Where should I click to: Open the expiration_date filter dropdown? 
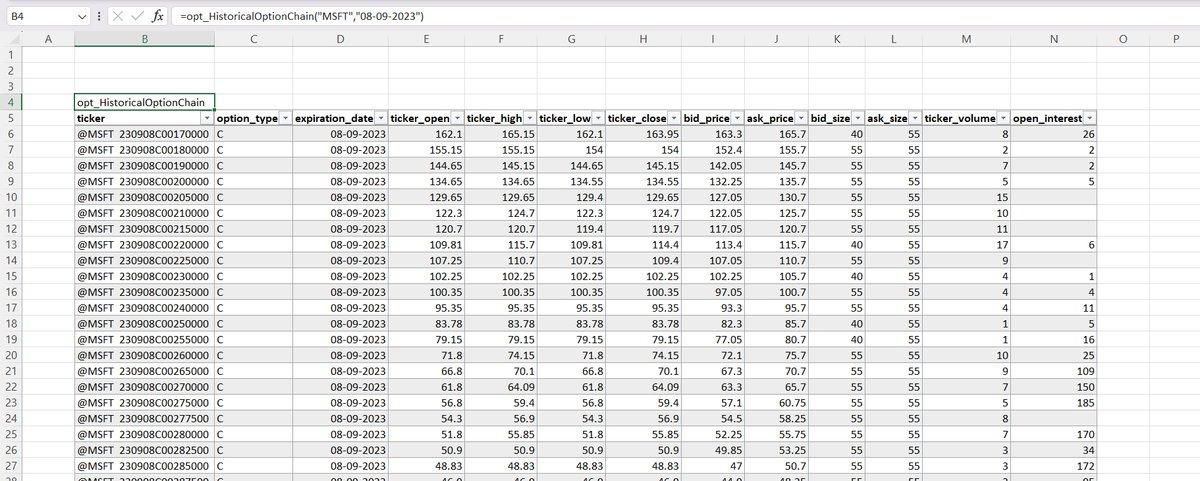(380, 118)
